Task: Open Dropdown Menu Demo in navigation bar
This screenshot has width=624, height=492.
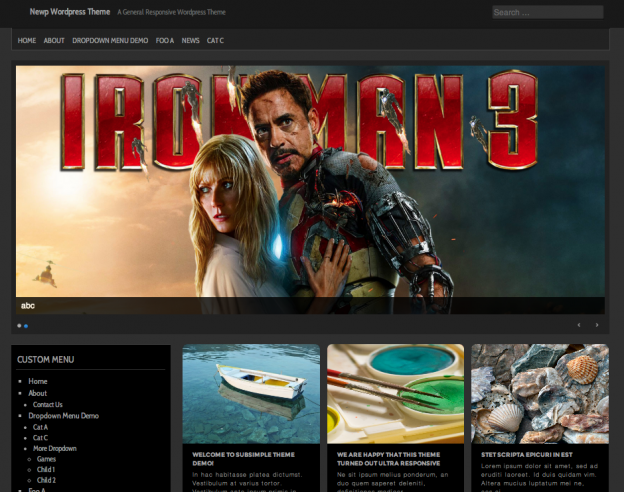Action: 110,41
